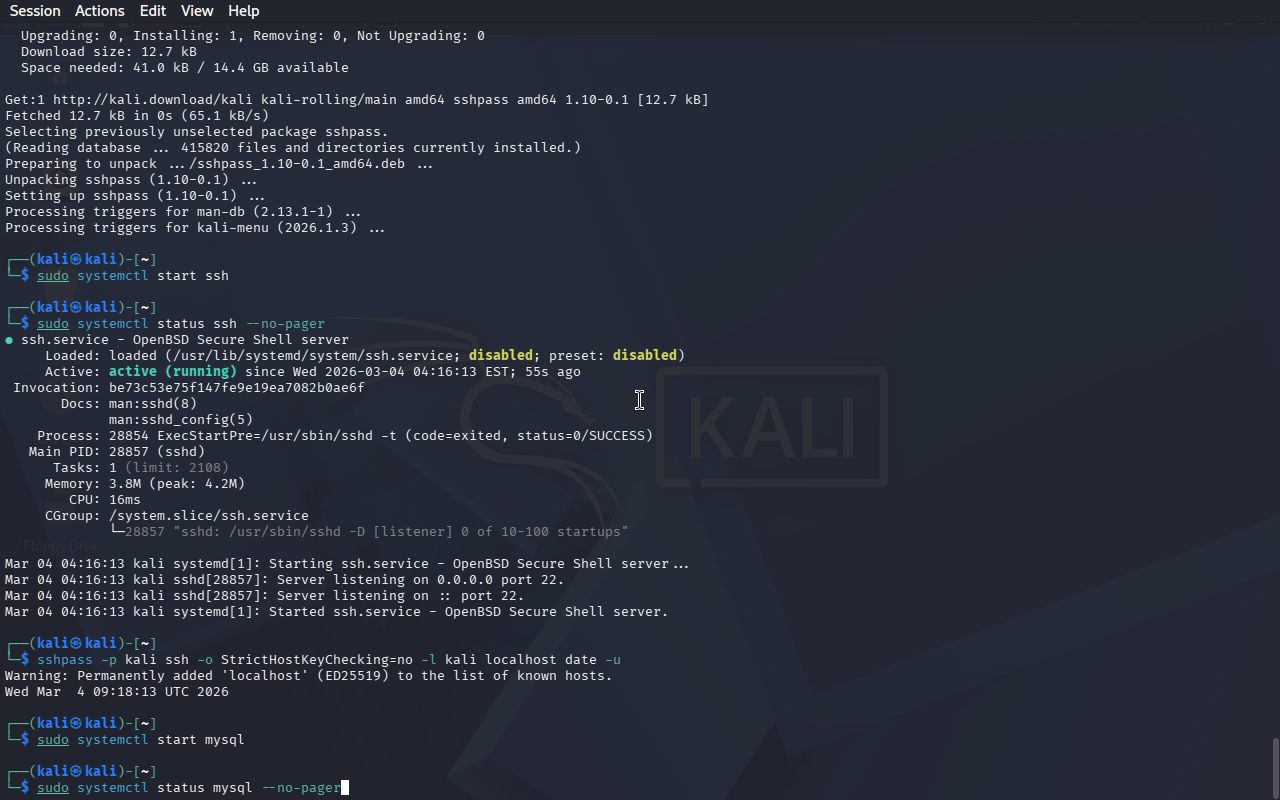Open the Actions menu
Screen dimensions: 1280x800
tap(100, 11)
